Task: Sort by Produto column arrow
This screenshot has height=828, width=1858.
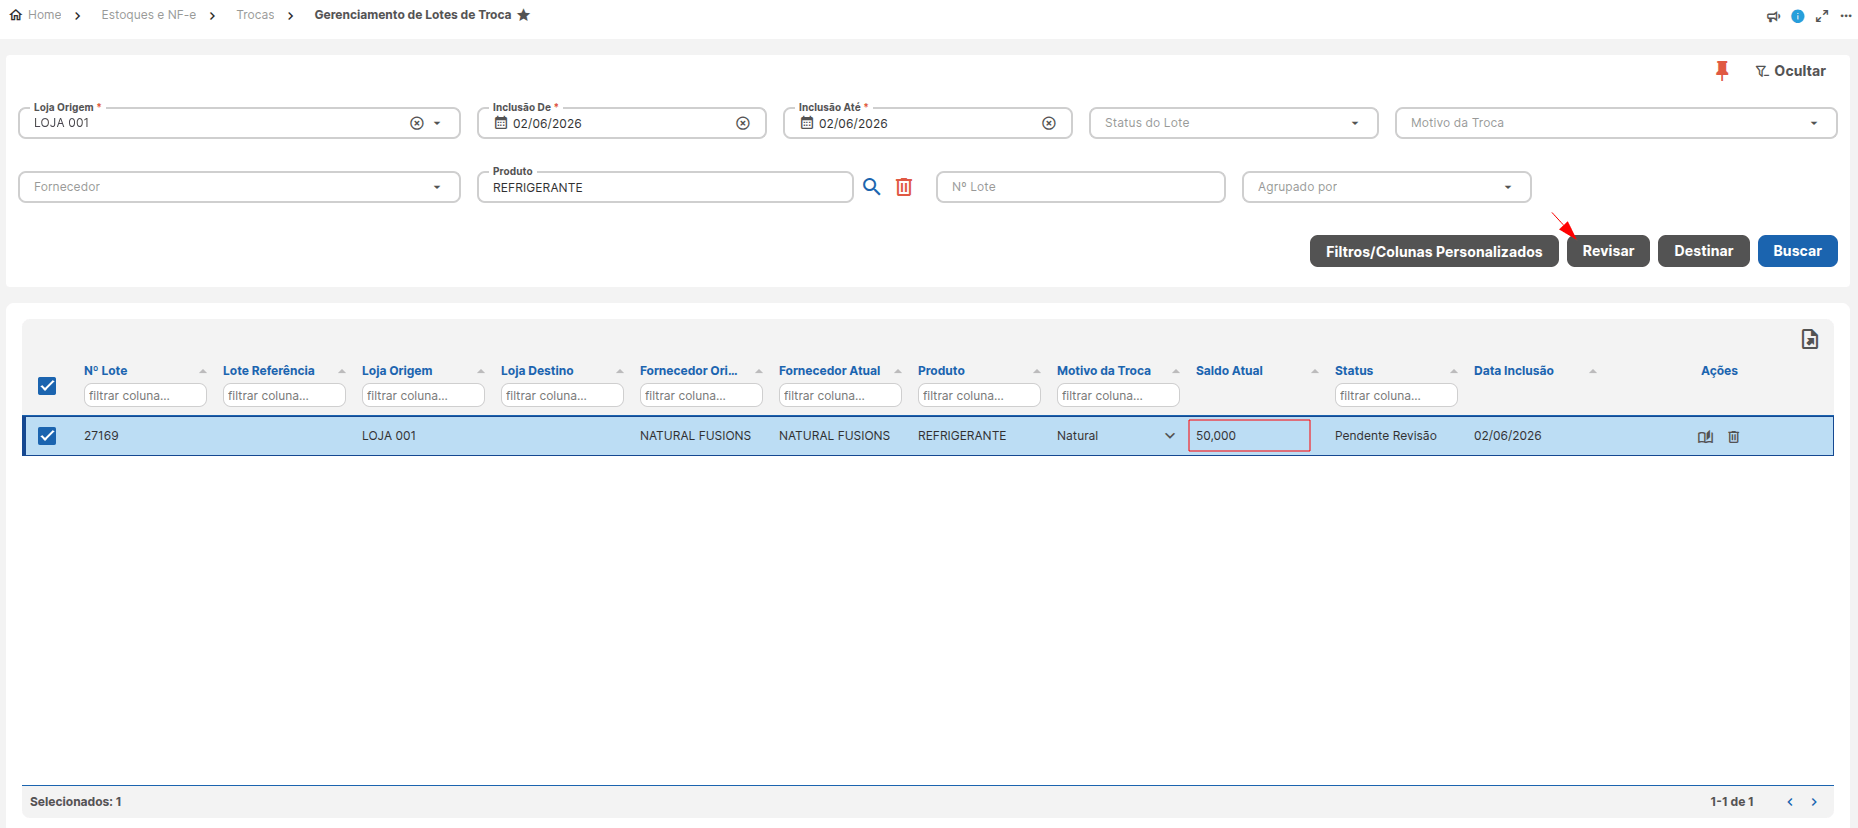Action: coord(1037,371)
